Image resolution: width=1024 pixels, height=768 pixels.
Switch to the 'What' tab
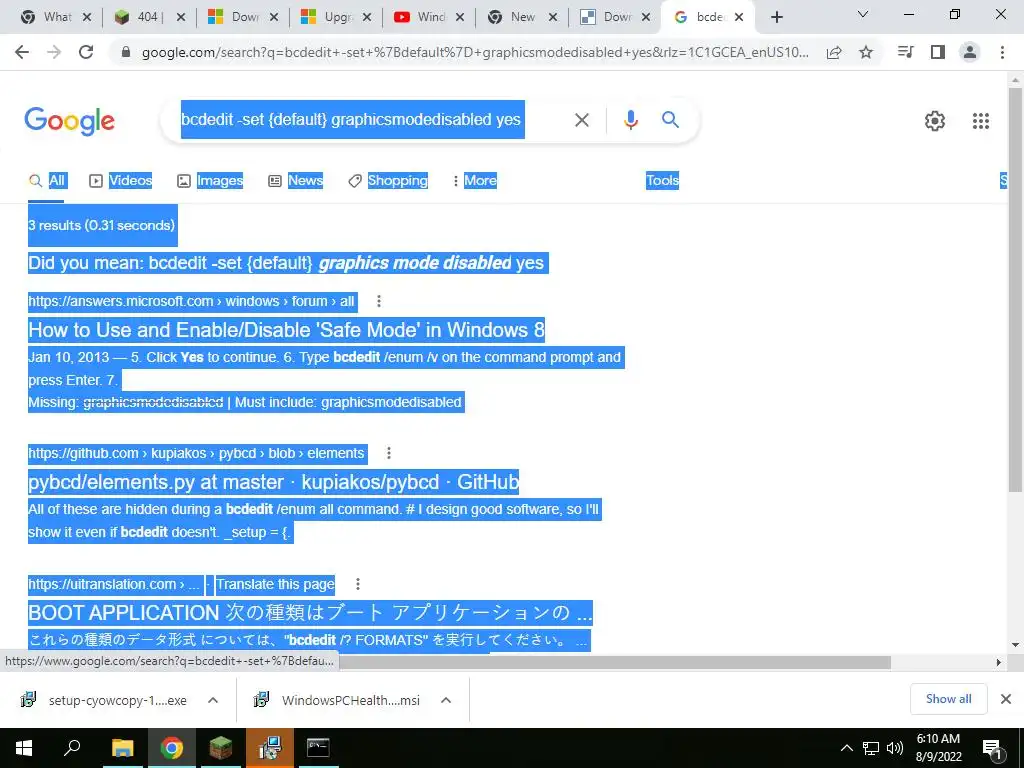[56, 17]
